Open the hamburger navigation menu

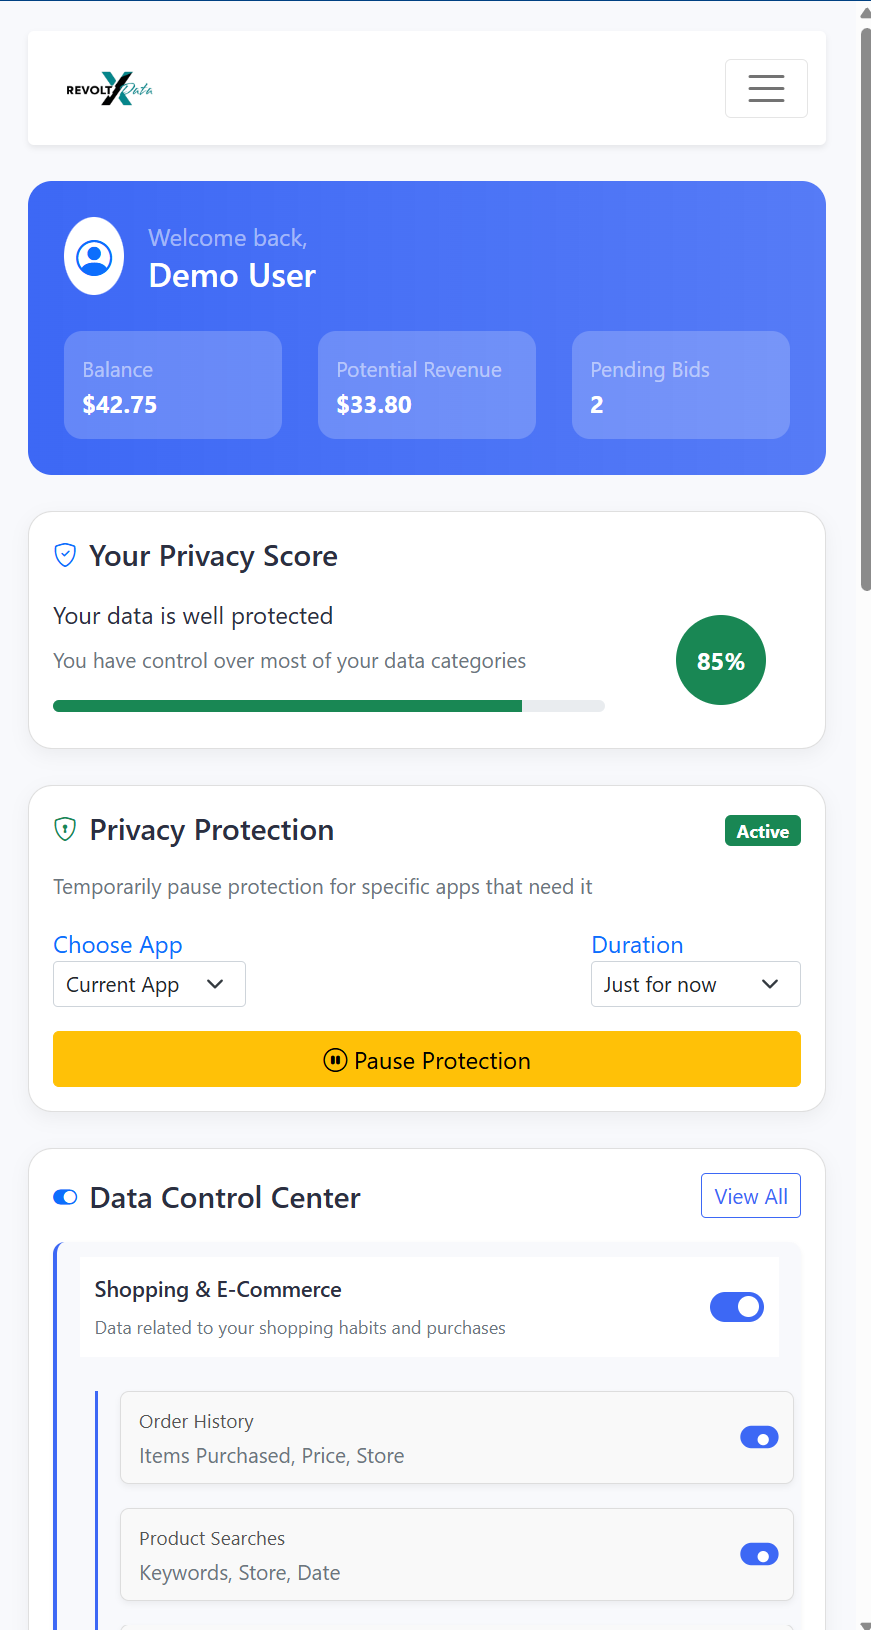(766, 88)
